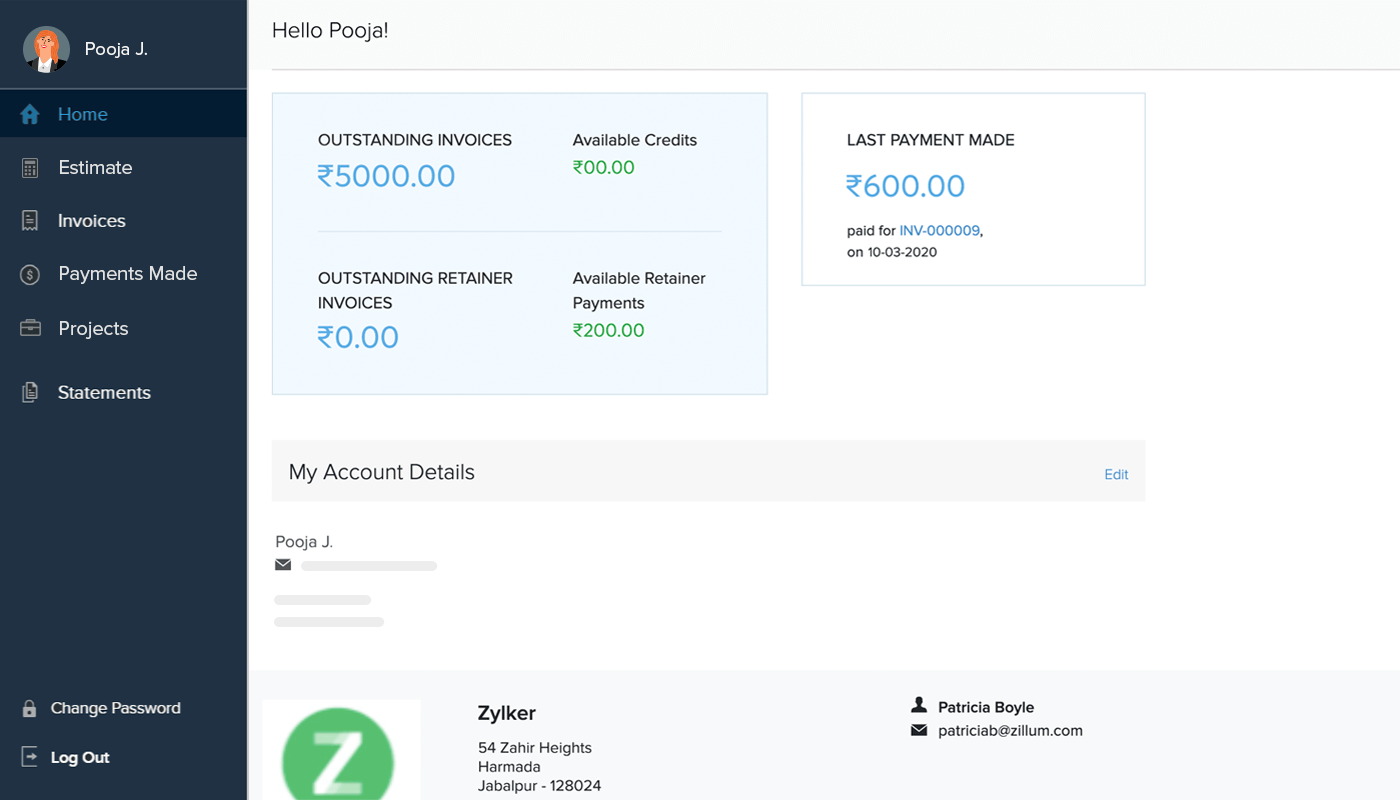Click the Log Out arrow icon
This screenshot has width=1400, height=800.
(29, 757)
